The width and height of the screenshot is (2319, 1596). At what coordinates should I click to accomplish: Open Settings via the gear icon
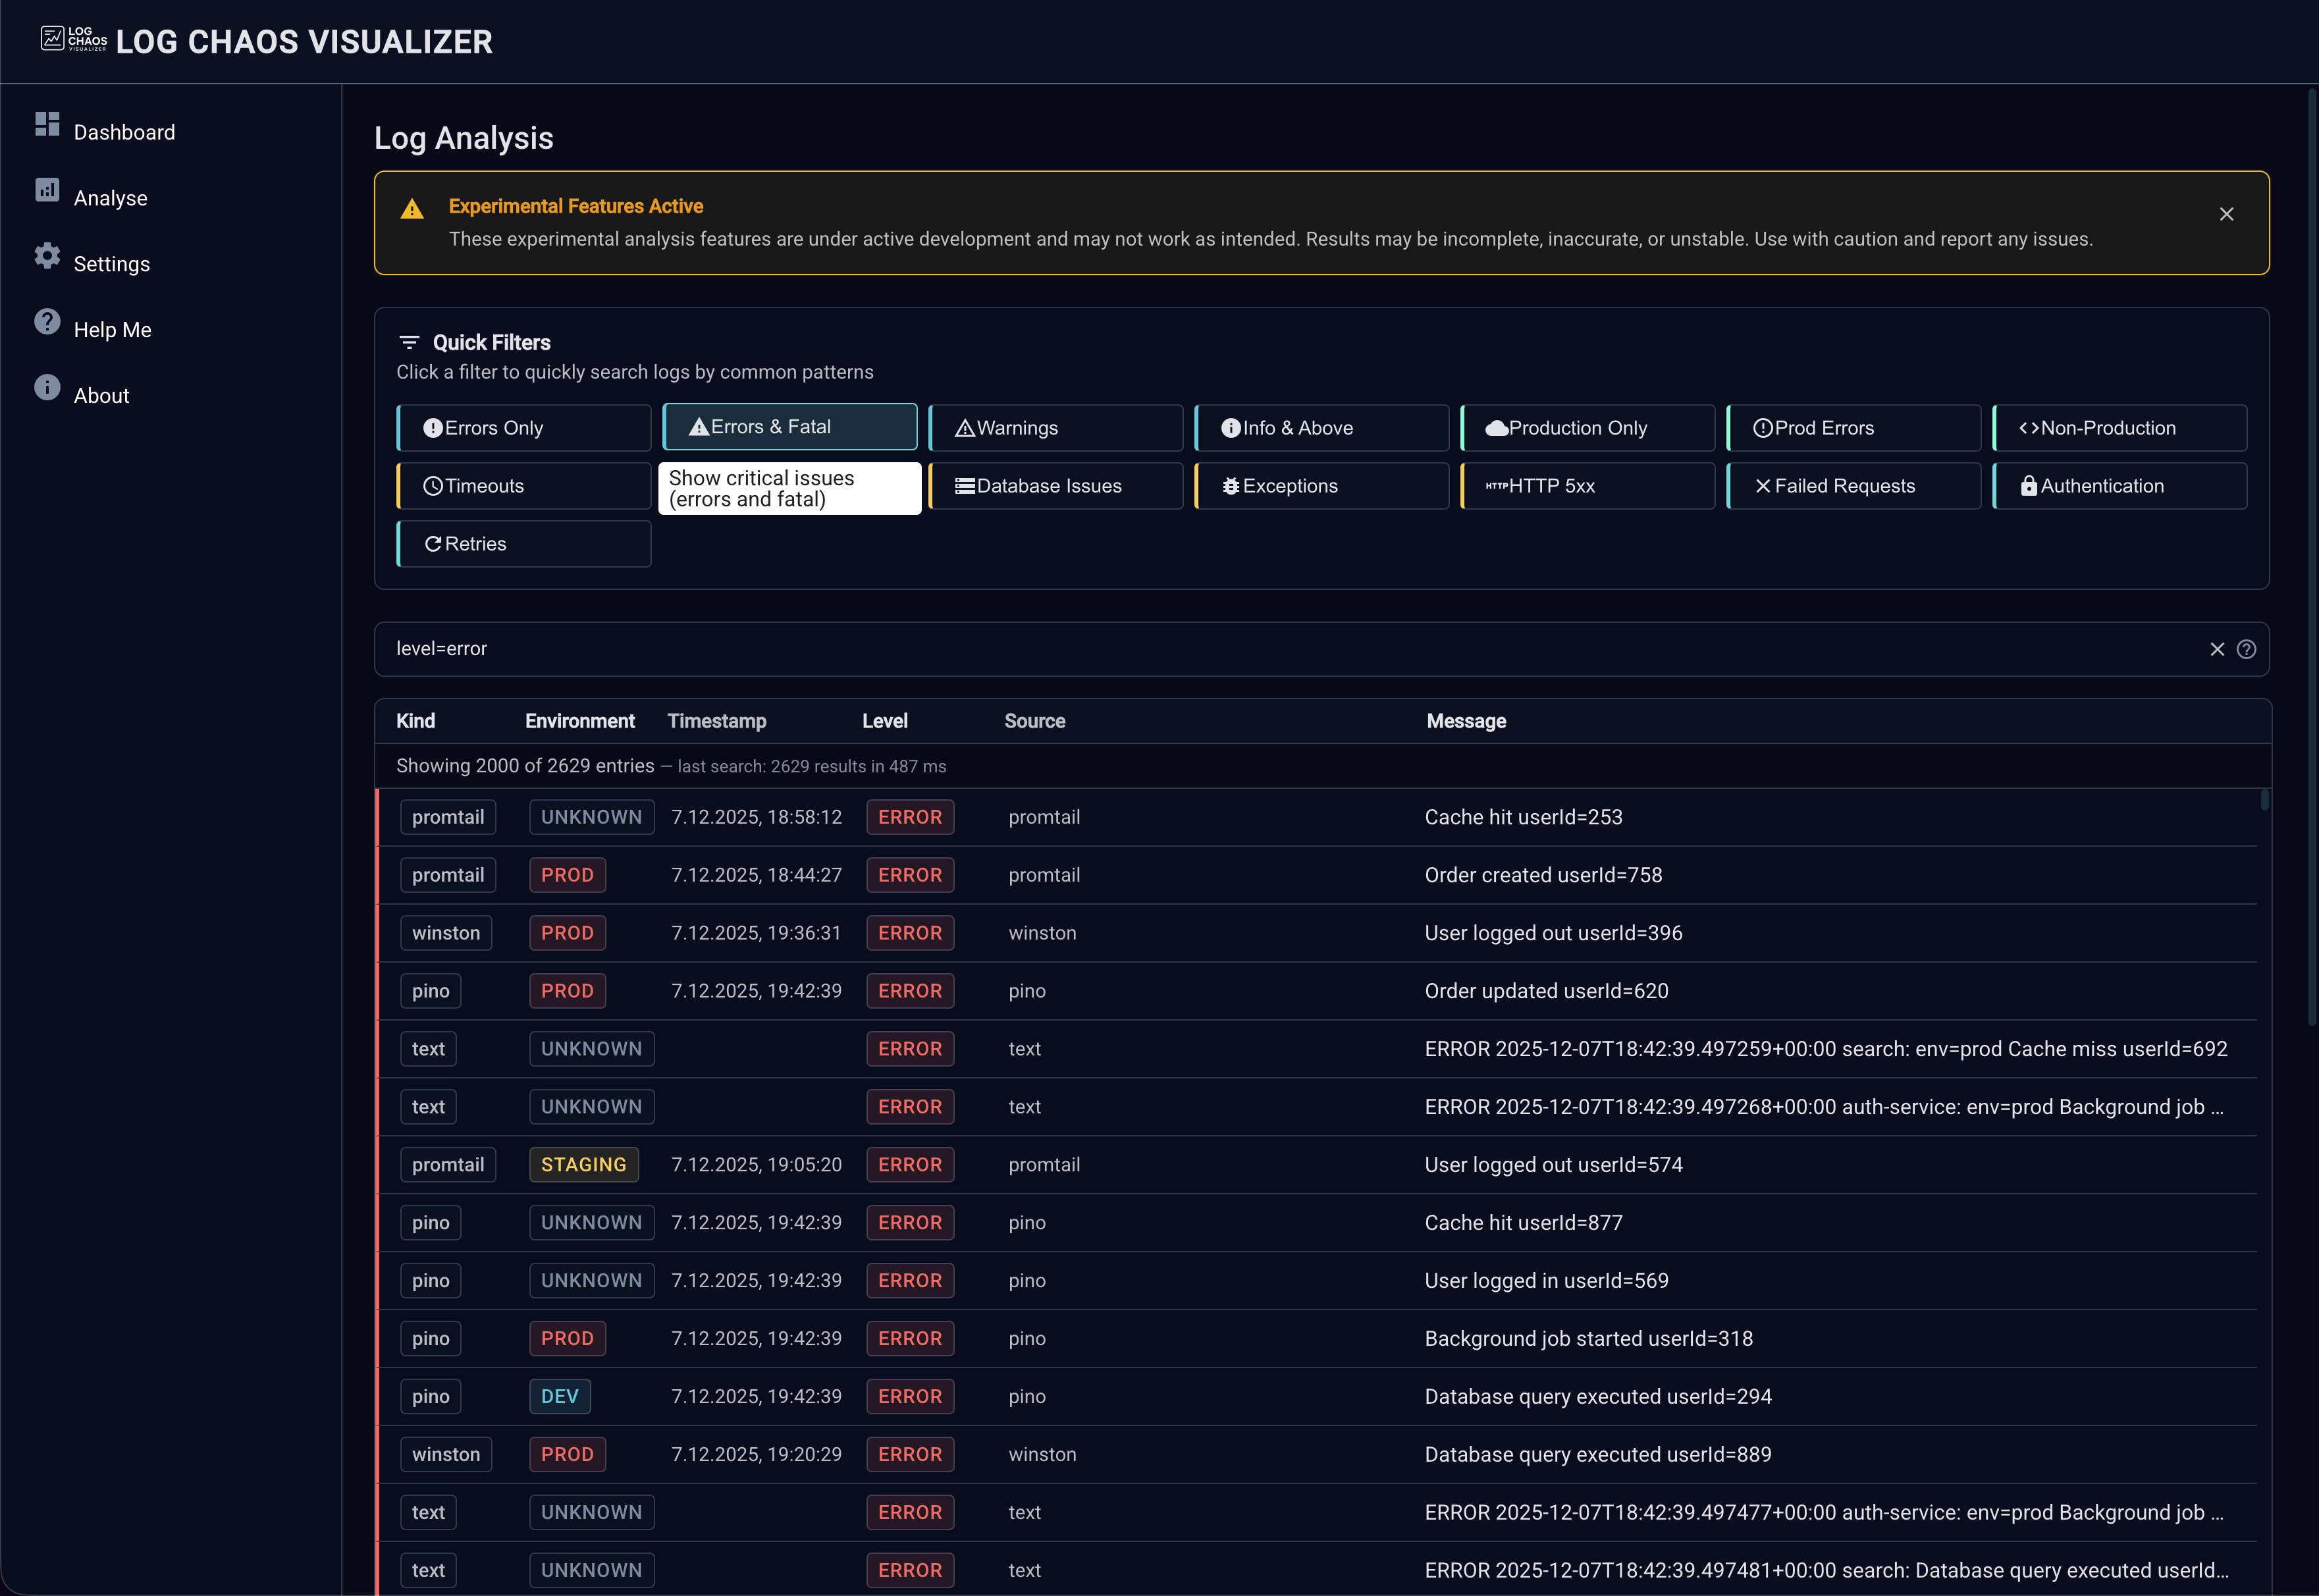[x=47, y=256]
